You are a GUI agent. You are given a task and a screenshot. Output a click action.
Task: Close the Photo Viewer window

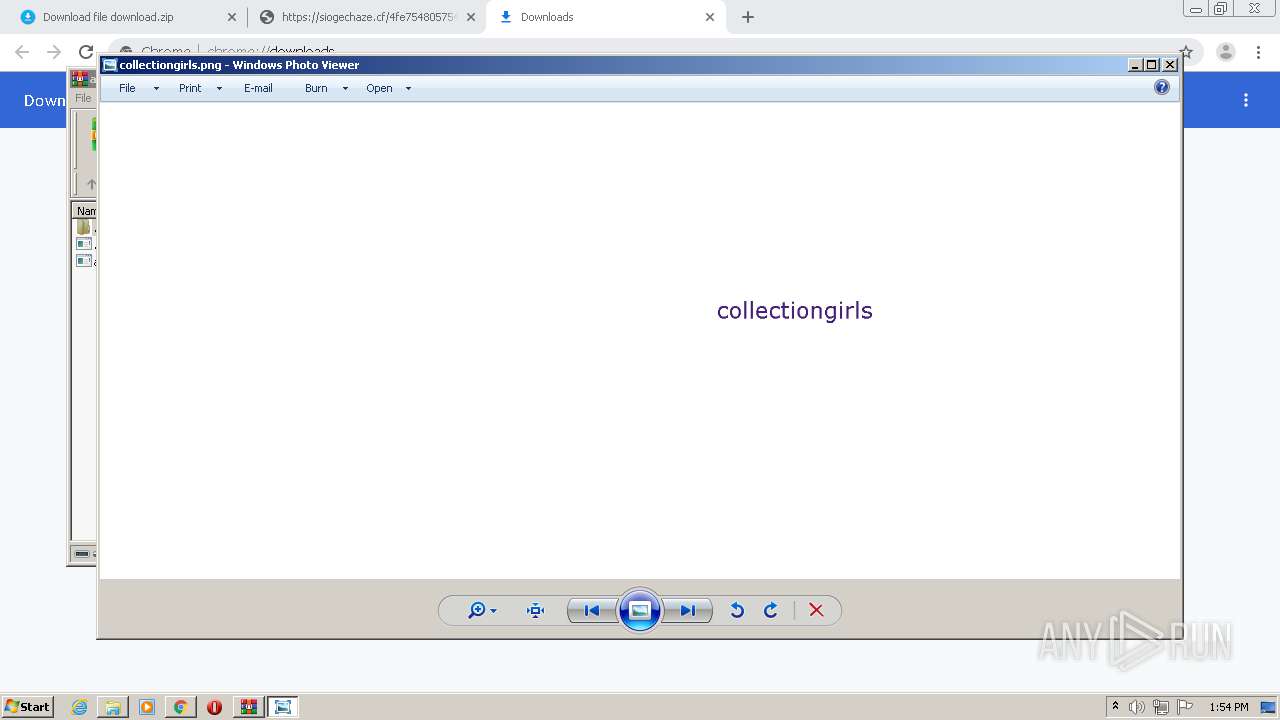coord(1169,65)
